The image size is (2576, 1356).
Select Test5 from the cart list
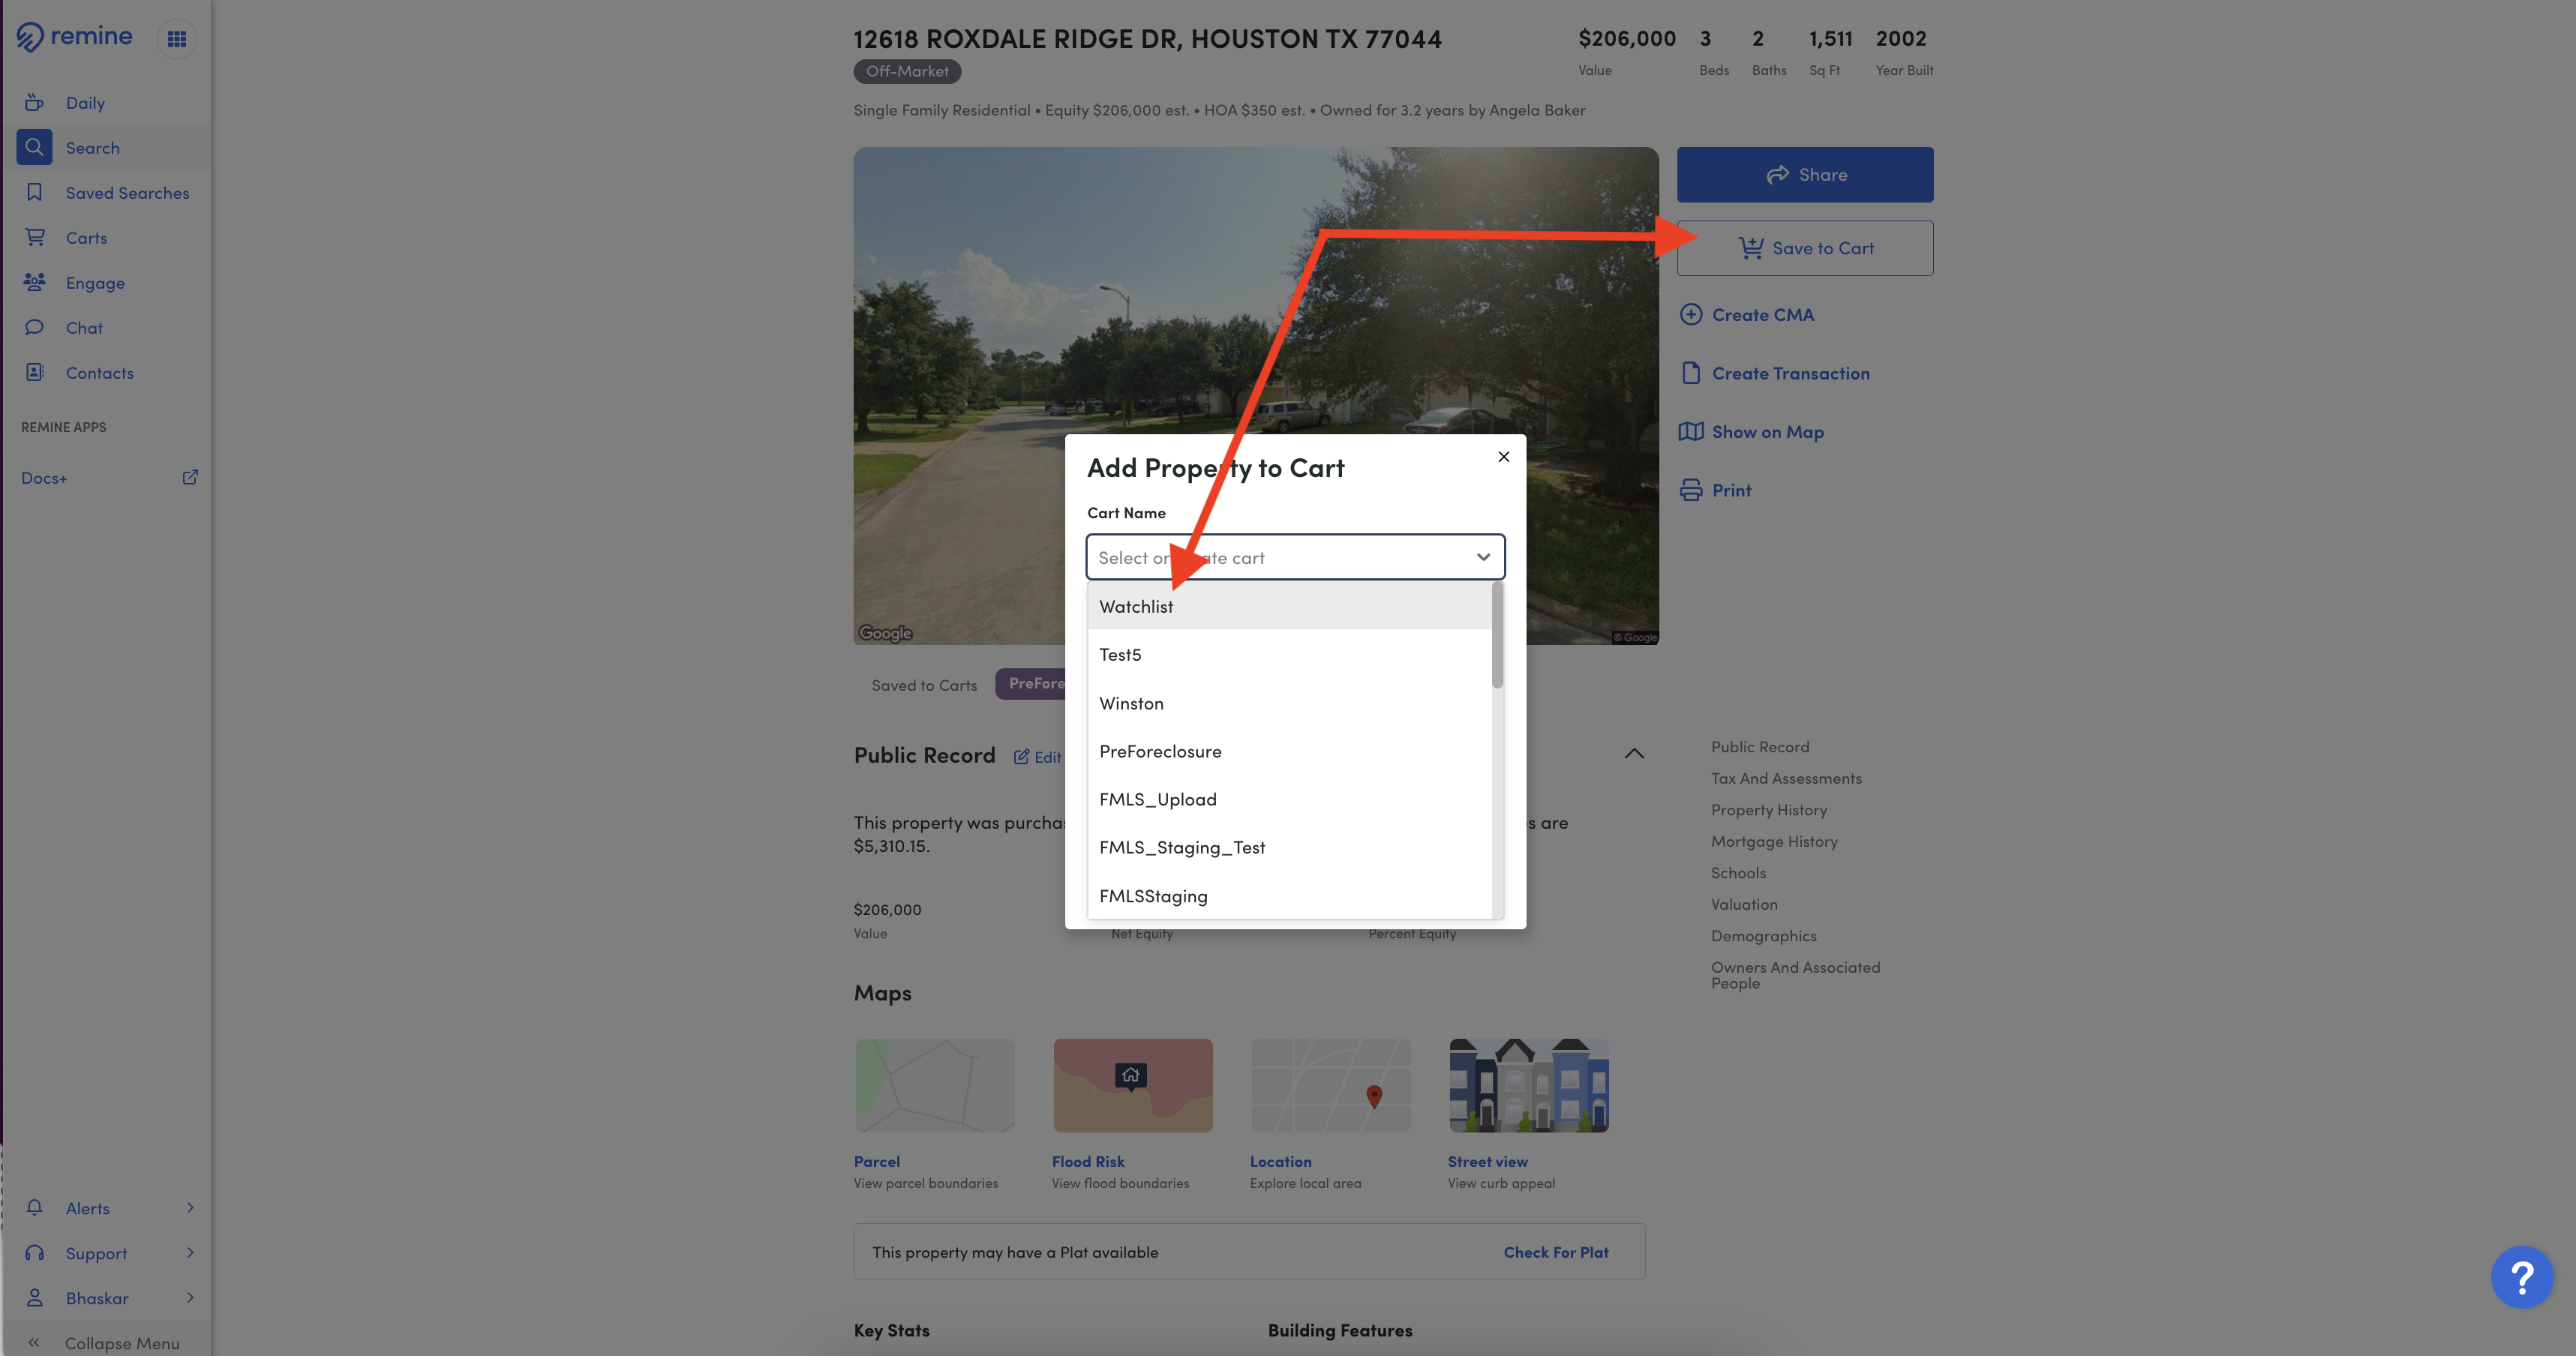coord(1290,655)
